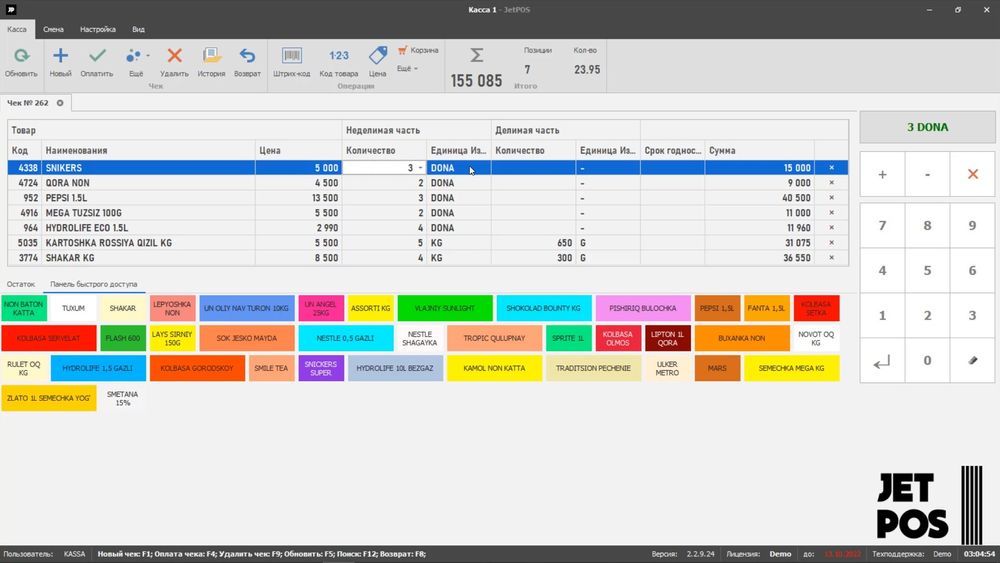Image resolution: width=1000 pixels, height=563 pixels.
Task: Open the Смена menu
Action: [53, 29]
